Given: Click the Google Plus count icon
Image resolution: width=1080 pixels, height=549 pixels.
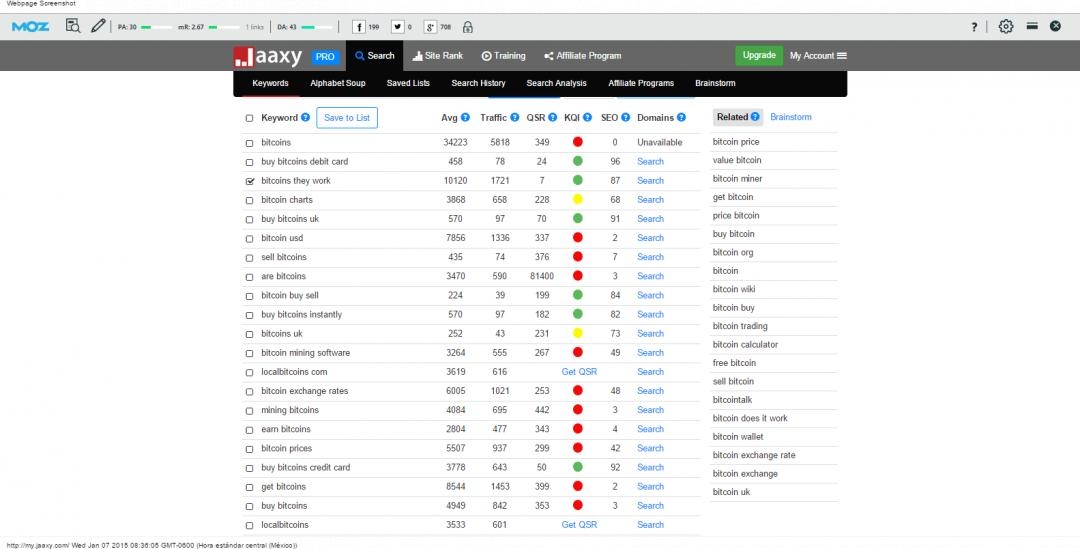Looking at the screenshot, I should click(x=430, y=27).
